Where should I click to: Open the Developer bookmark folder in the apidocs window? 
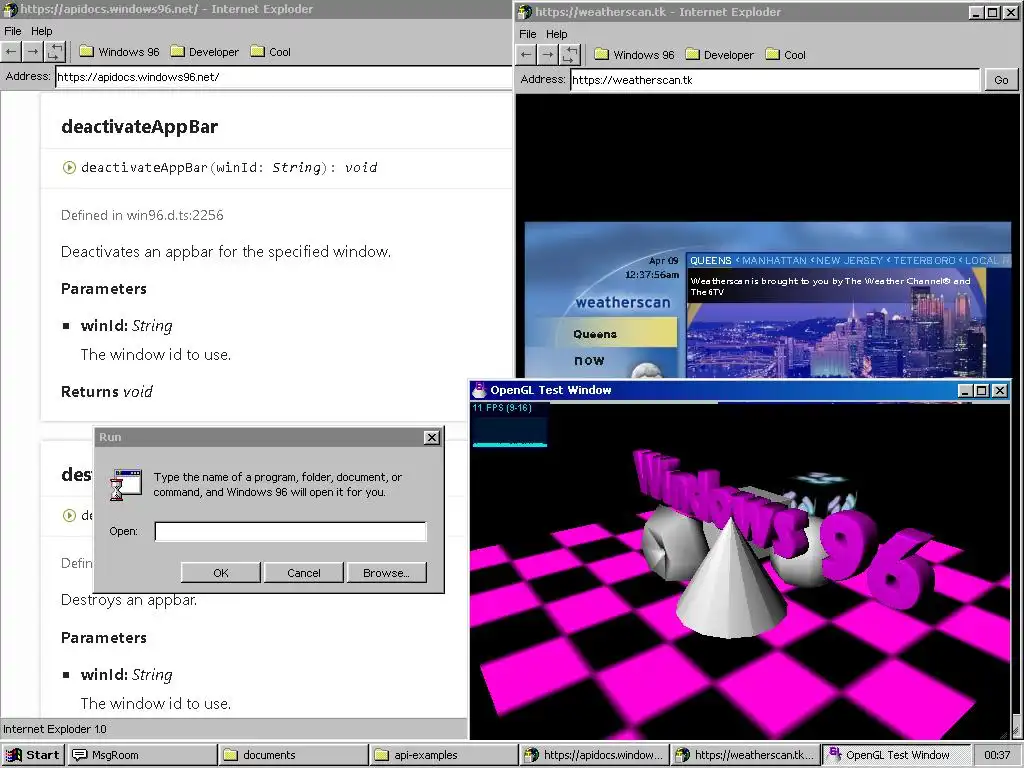[204, 52]
